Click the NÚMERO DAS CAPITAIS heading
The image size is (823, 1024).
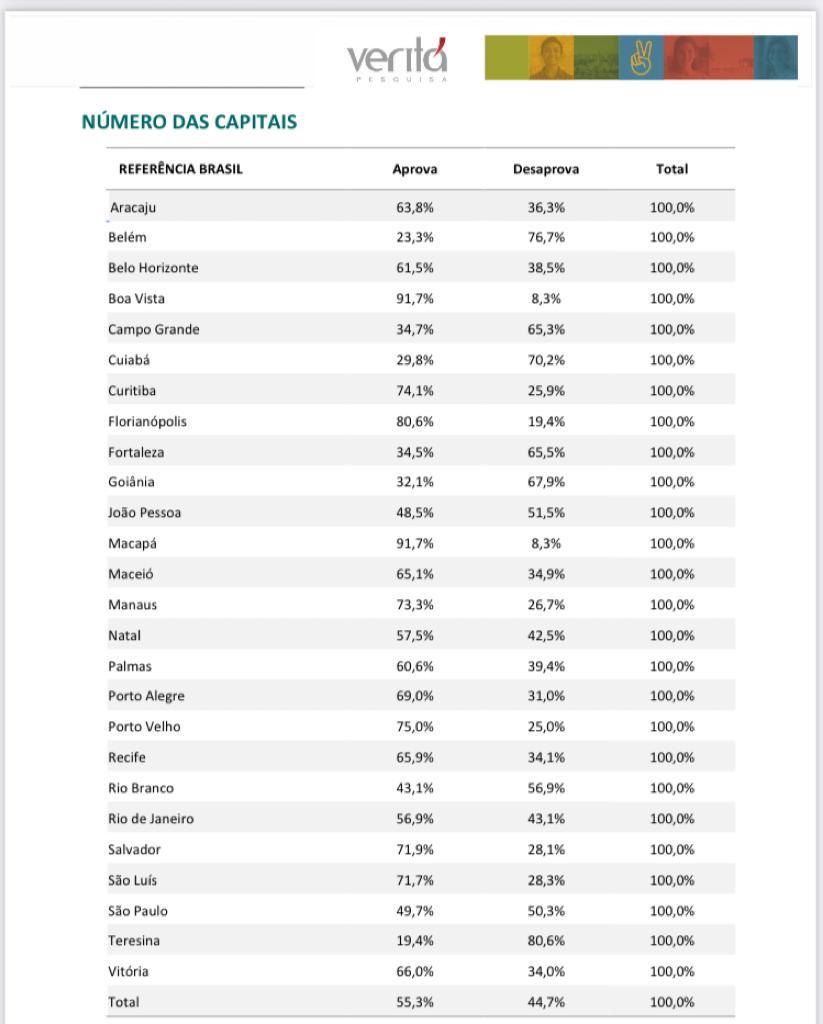click(189, 121)
